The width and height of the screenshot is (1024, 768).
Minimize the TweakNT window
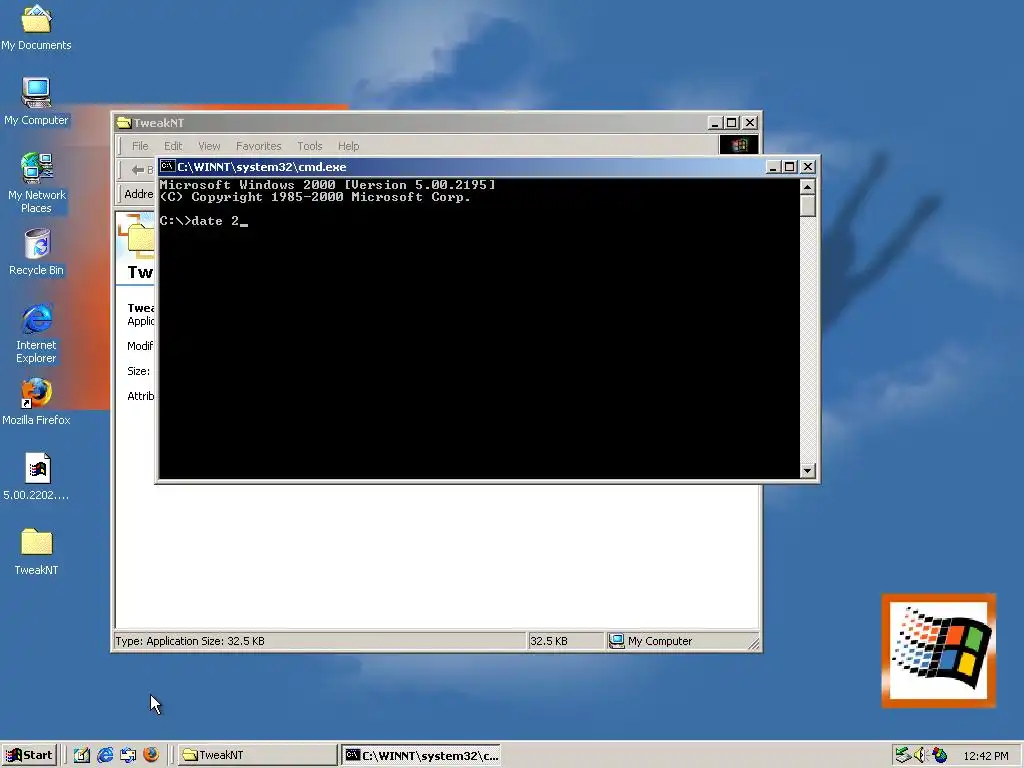(x=715, y=123)
